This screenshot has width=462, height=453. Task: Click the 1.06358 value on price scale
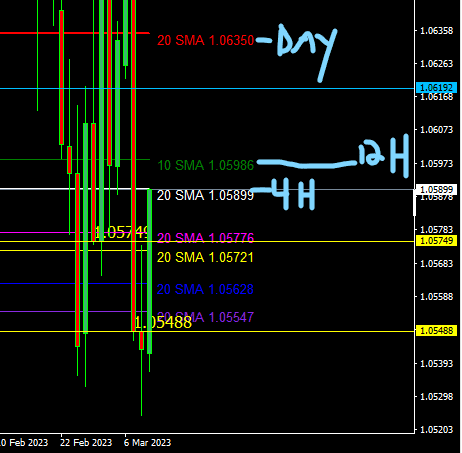(x=437, y=31)
